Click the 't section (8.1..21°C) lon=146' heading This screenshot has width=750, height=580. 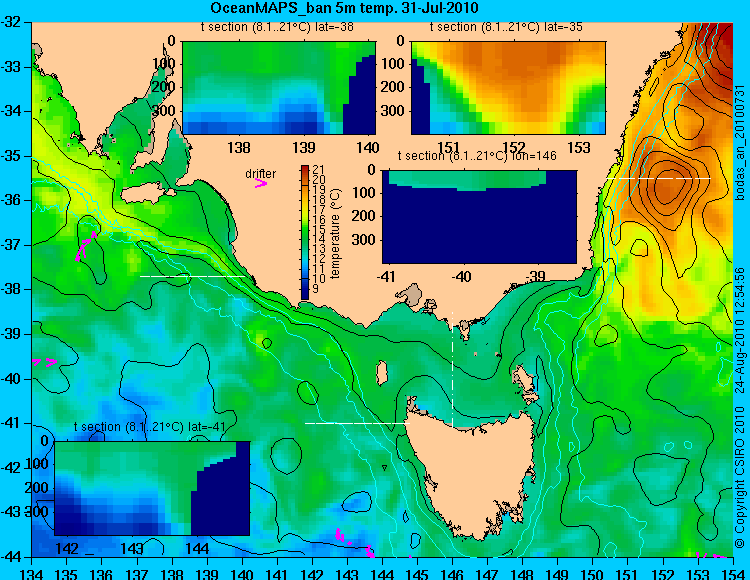pos(477,156)
